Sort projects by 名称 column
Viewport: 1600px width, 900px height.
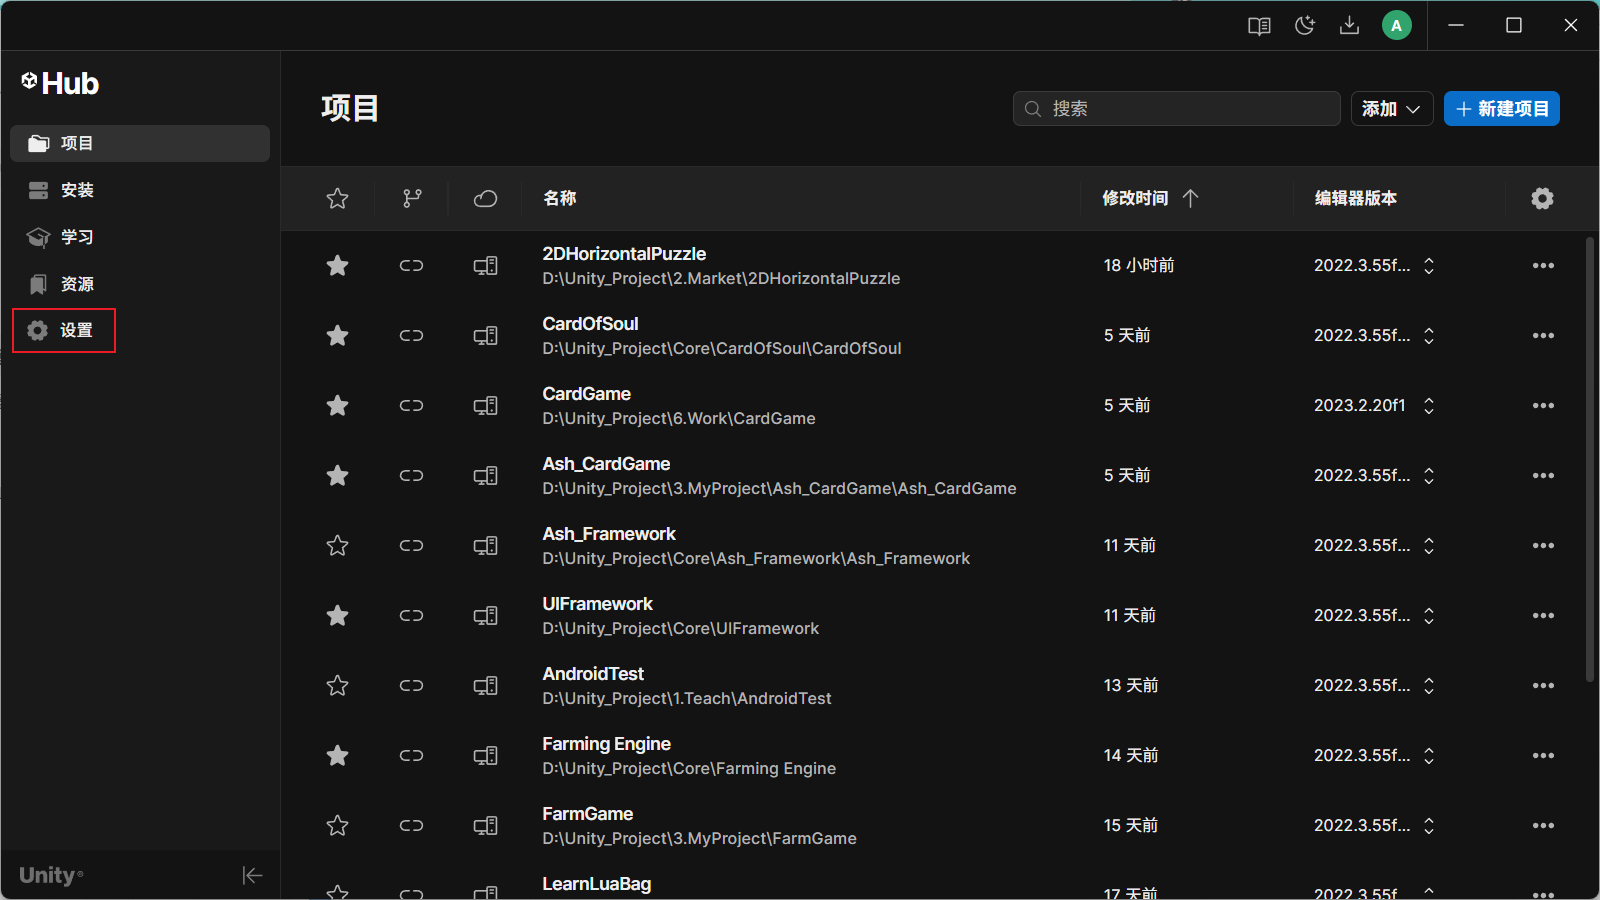point(560,198)
